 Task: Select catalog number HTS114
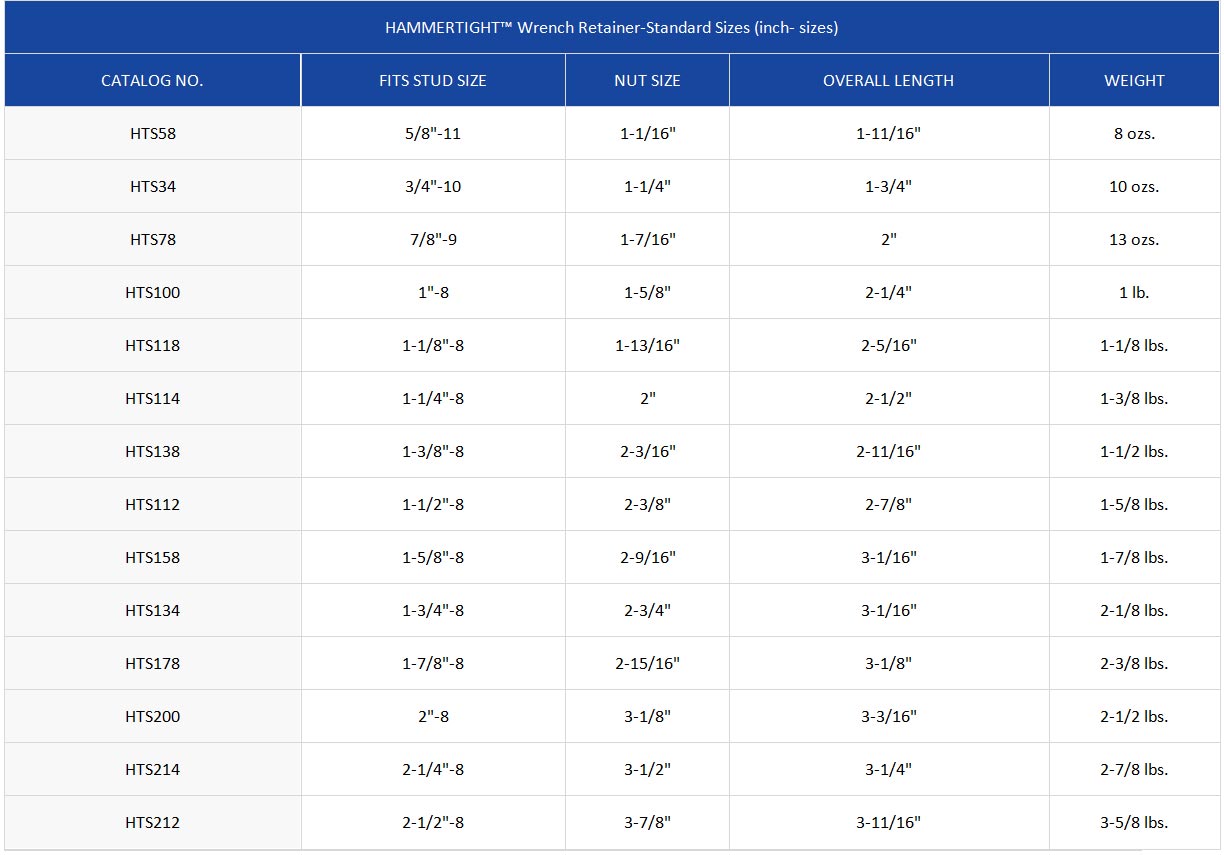[153, 399]
